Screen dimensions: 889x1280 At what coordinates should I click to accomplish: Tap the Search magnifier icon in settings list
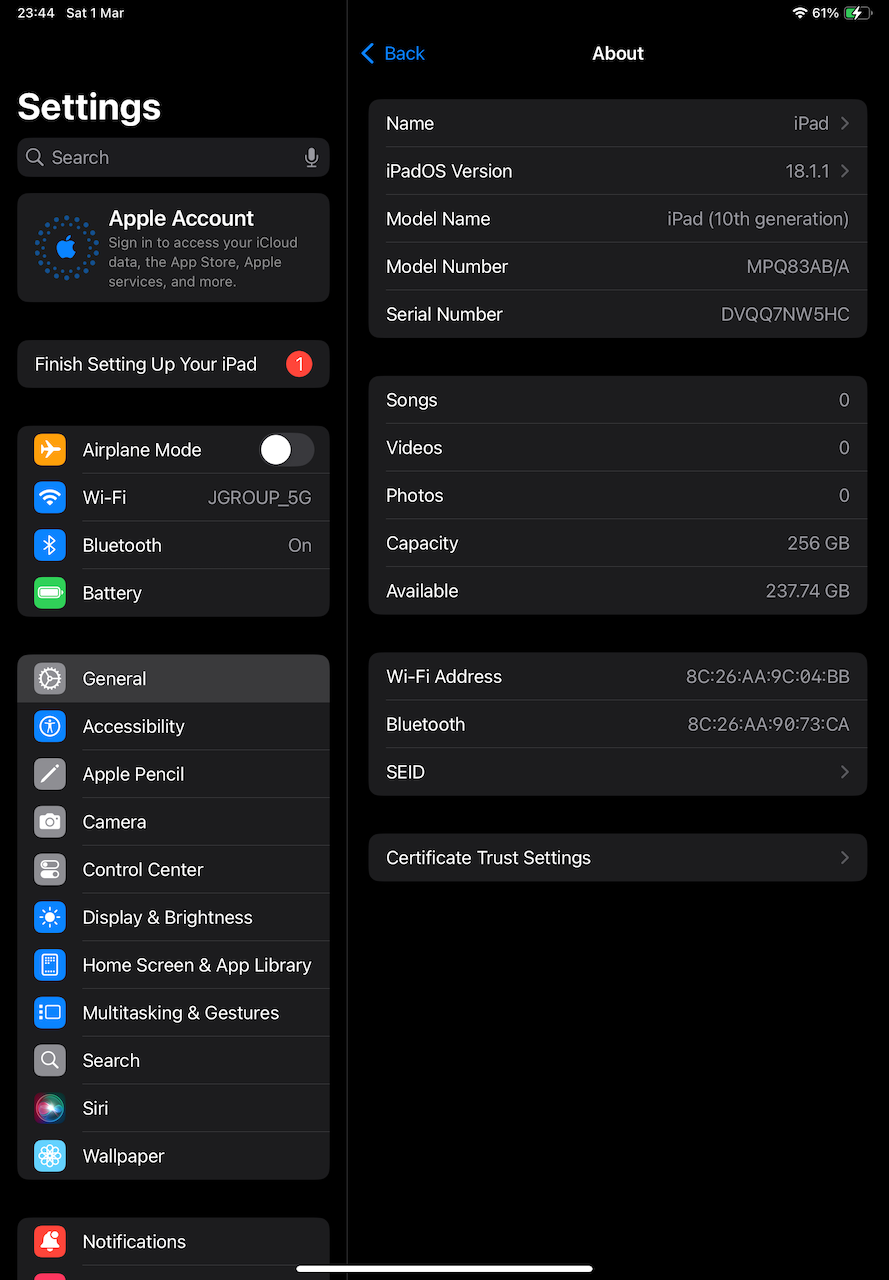[x=50, y=1060]
